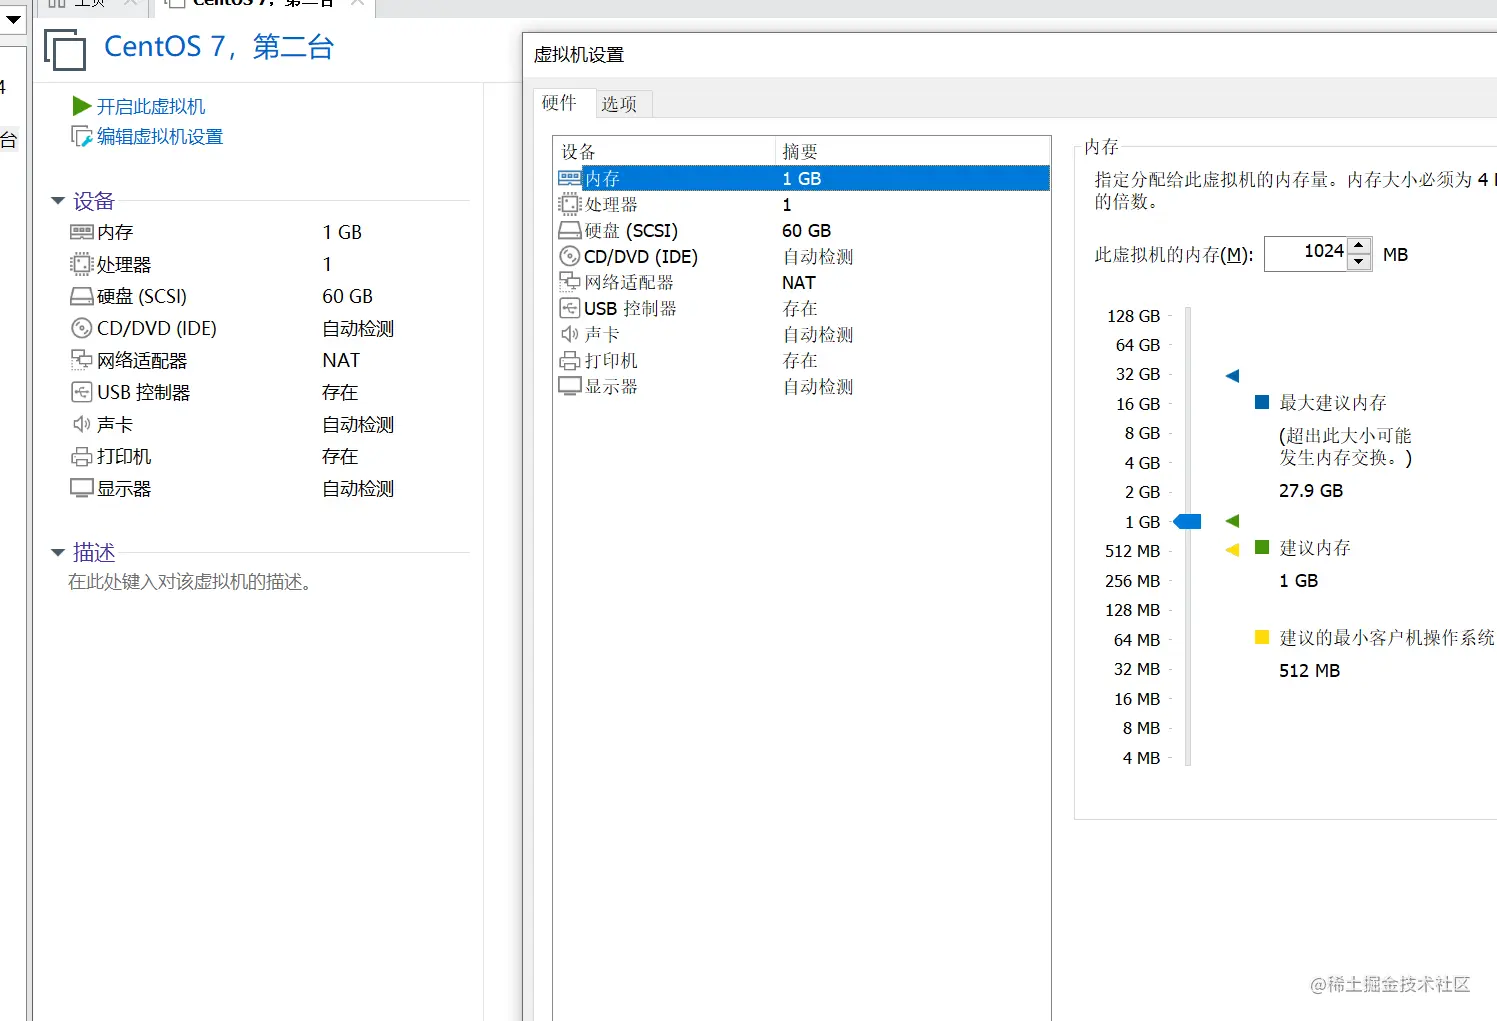Viewport: 1497px width, 1021px height.
Task: Click the 4 MB label on the memory scale
Action: point(1141,758)
